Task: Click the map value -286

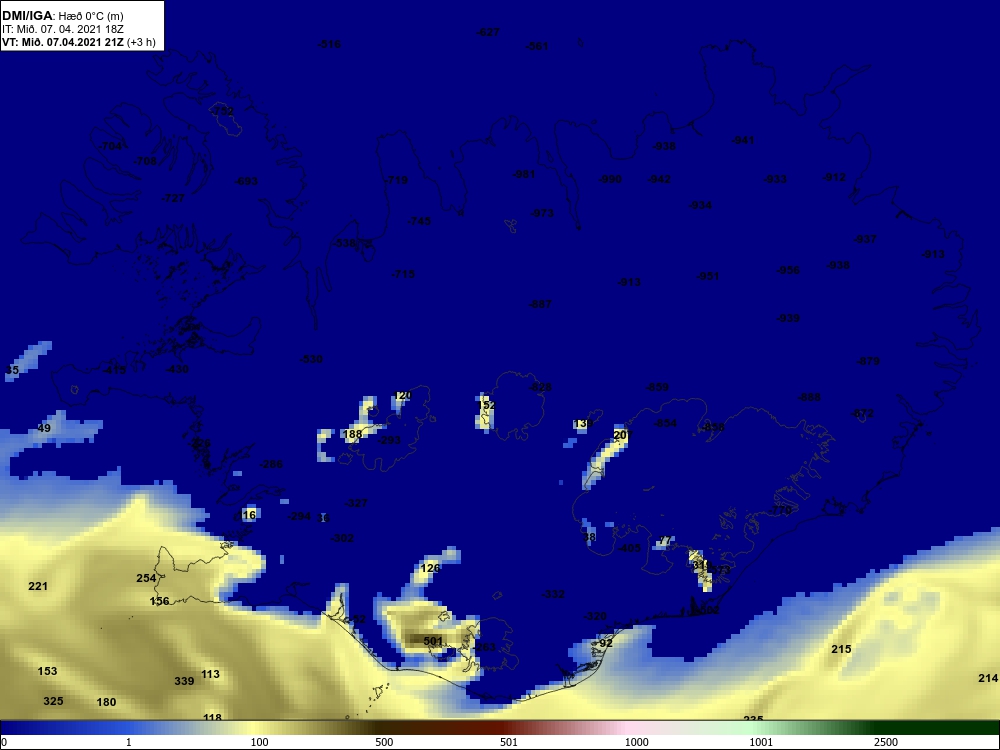Action: point(271,464)
